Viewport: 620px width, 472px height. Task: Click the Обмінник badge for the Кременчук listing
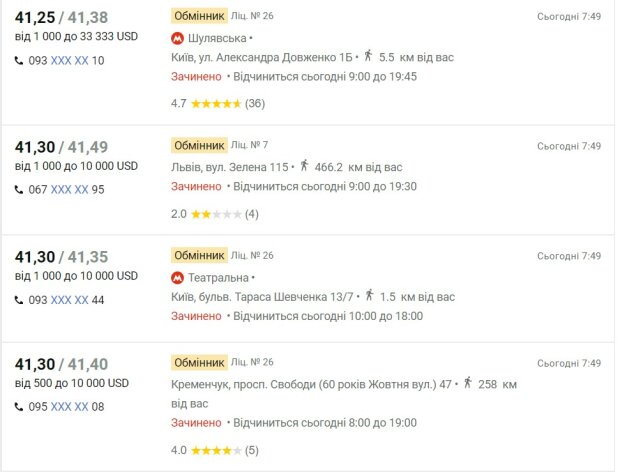[x=199, y=362]
